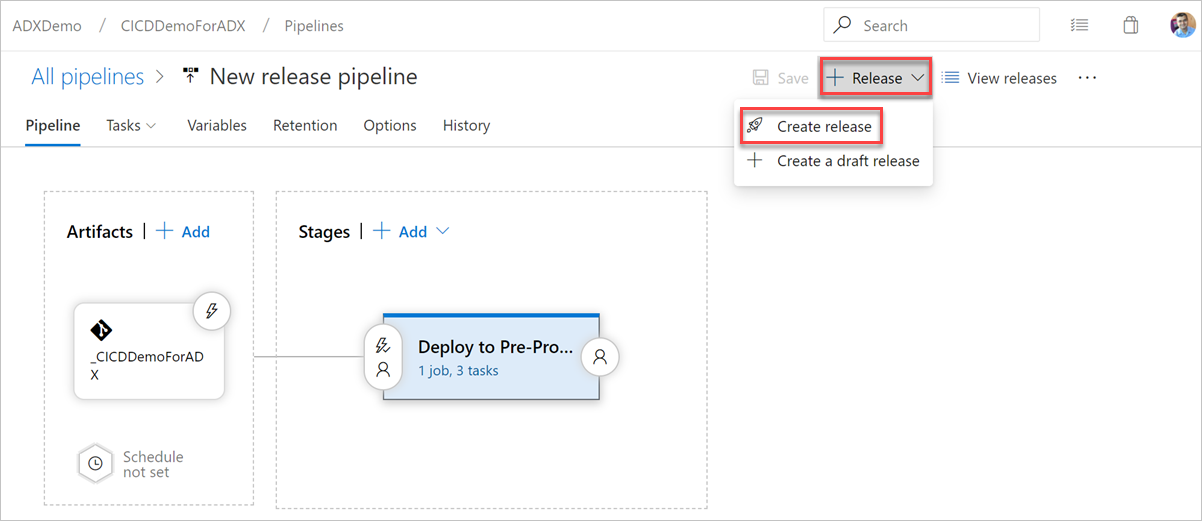The image size is (1202, 521).
Task: Go to the History tab
Action: point(466,125)
